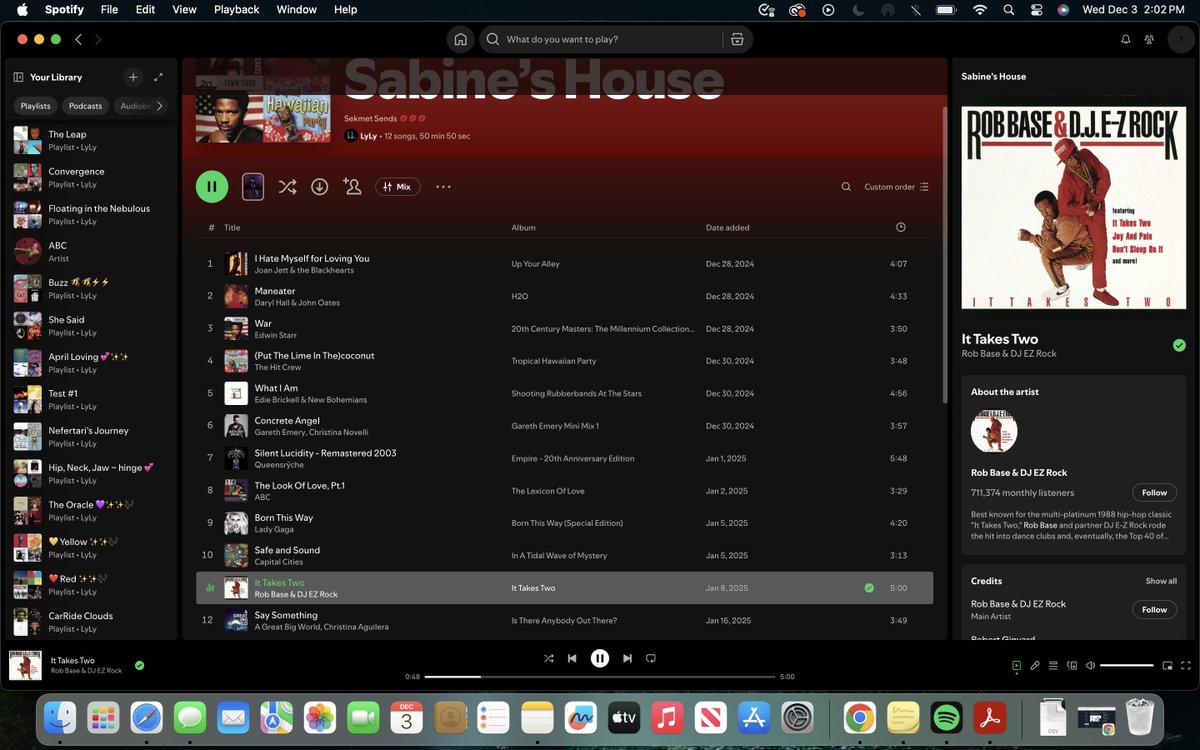Screen dimensions: 1200x750
Task: Adjust the volume slider
Action: coord(1127,665)
